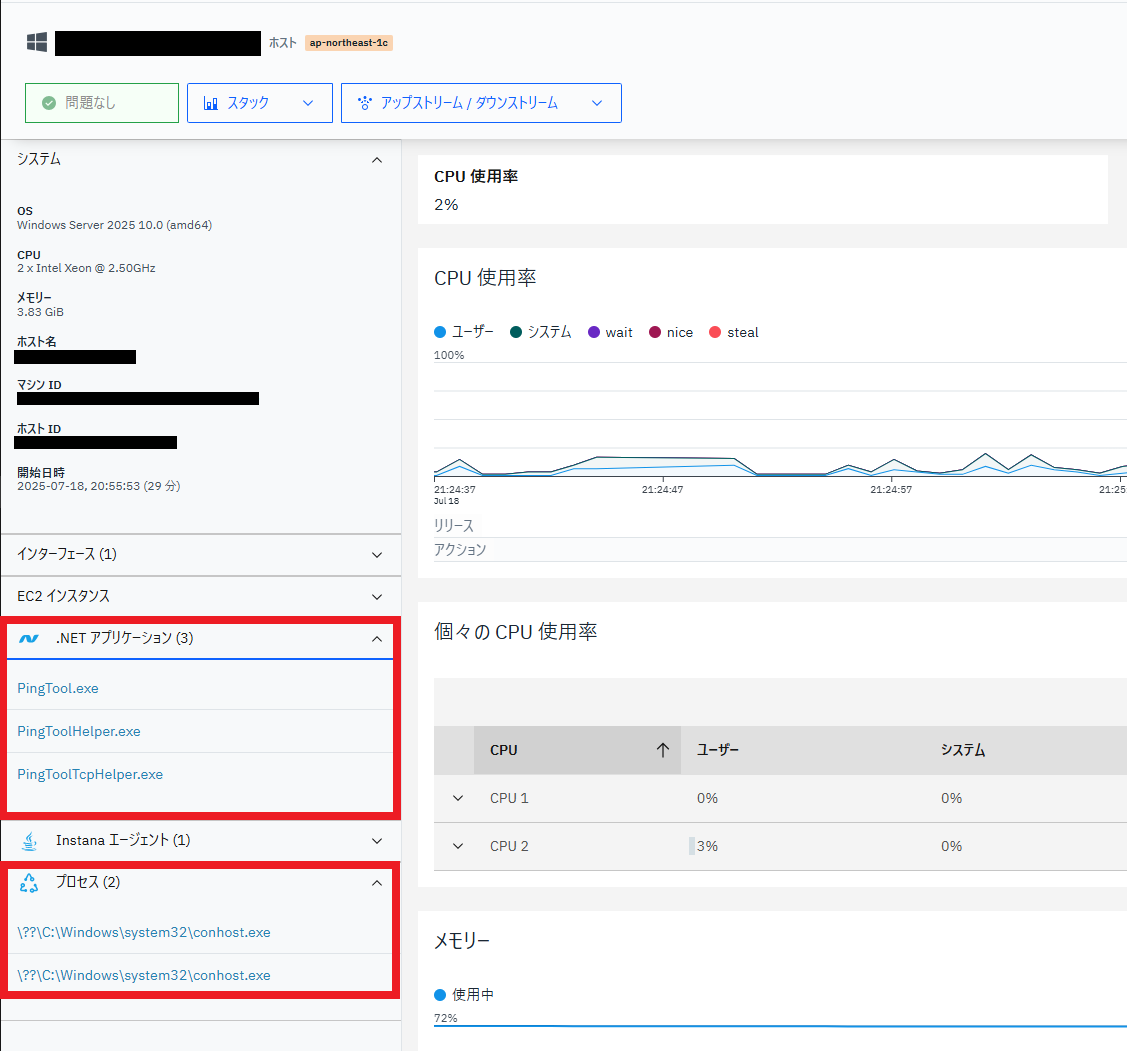
Task: Click the CPU column sort arrow
Action: [663, 751]
